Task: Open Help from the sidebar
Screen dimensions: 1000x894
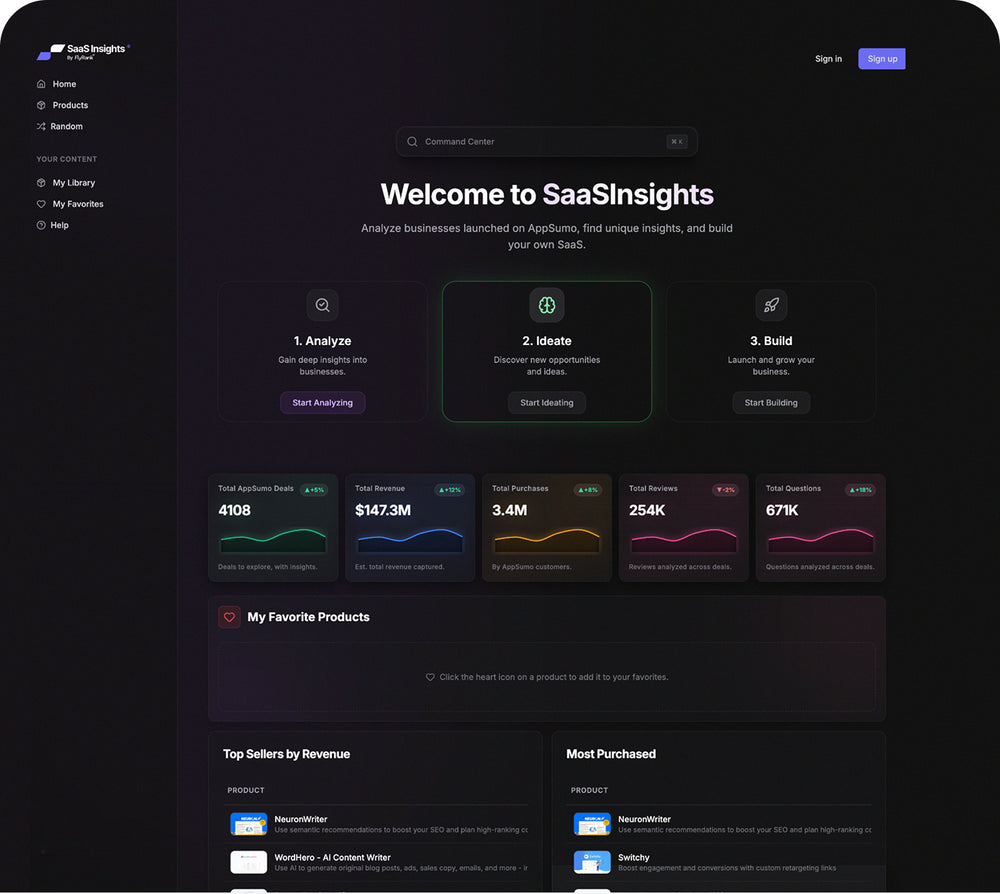Action: [x=60, y=225]
